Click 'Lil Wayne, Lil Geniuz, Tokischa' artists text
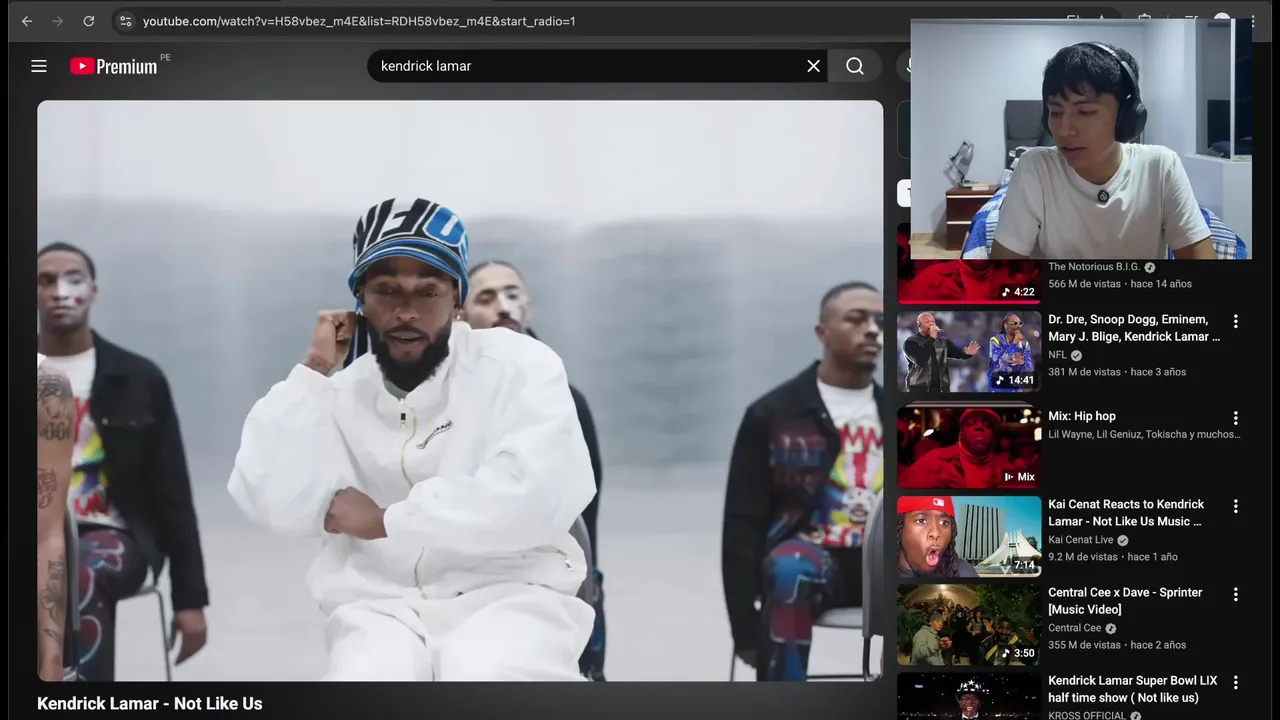The height and width of the screenshot is (720, 1280). pos(1144,435)
